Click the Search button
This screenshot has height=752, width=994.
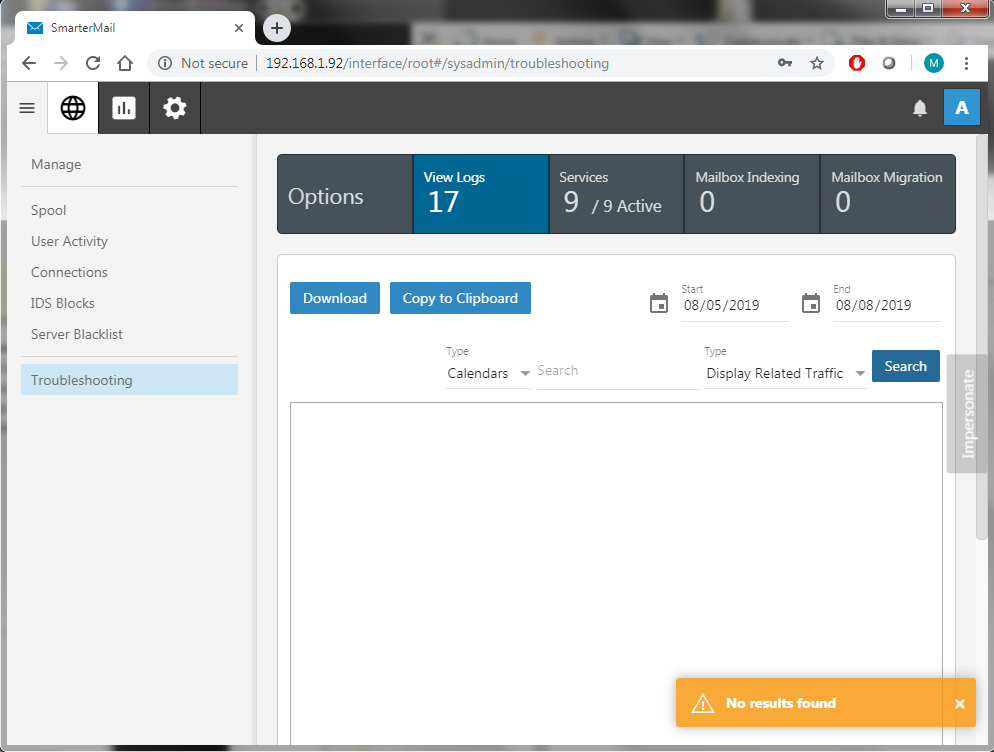(905, 366)
